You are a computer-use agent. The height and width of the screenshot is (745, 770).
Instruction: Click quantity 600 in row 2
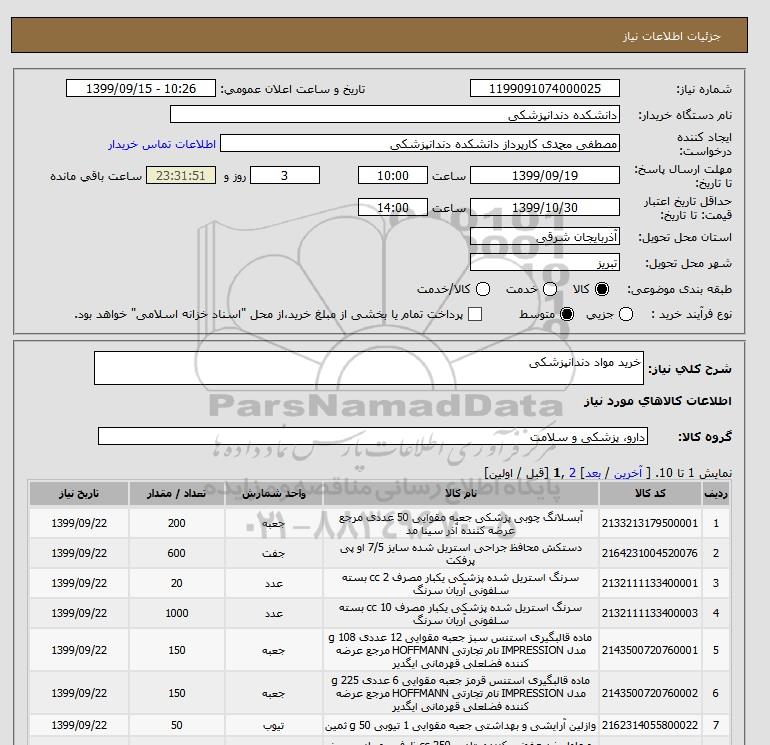click(x=177, y=553)
